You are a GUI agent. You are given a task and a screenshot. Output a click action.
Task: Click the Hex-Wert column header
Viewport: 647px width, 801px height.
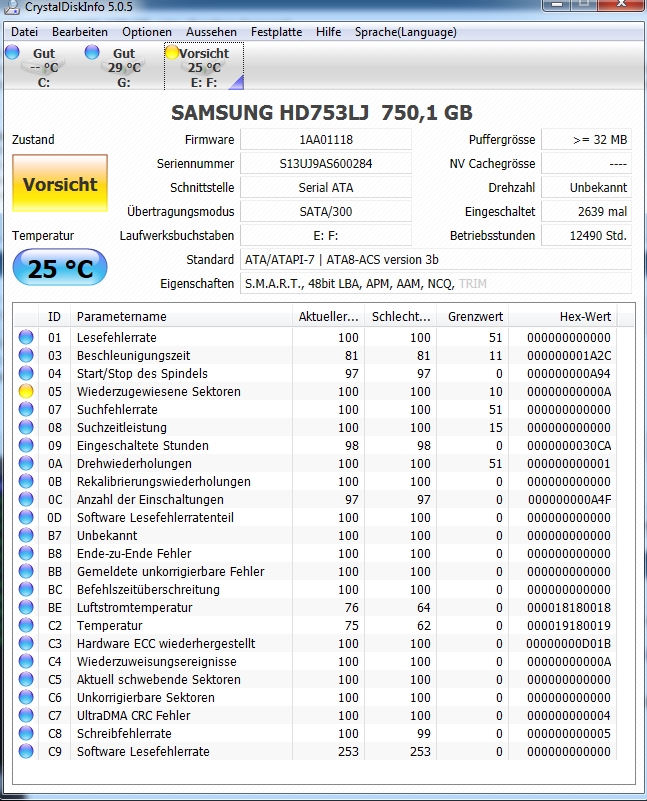pos(563,317)
